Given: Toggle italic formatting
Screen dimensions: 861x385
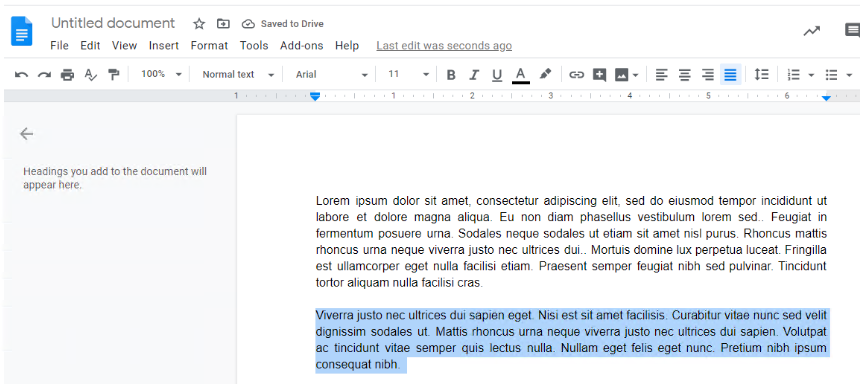Looking at the screenshot, I should 474,75.
